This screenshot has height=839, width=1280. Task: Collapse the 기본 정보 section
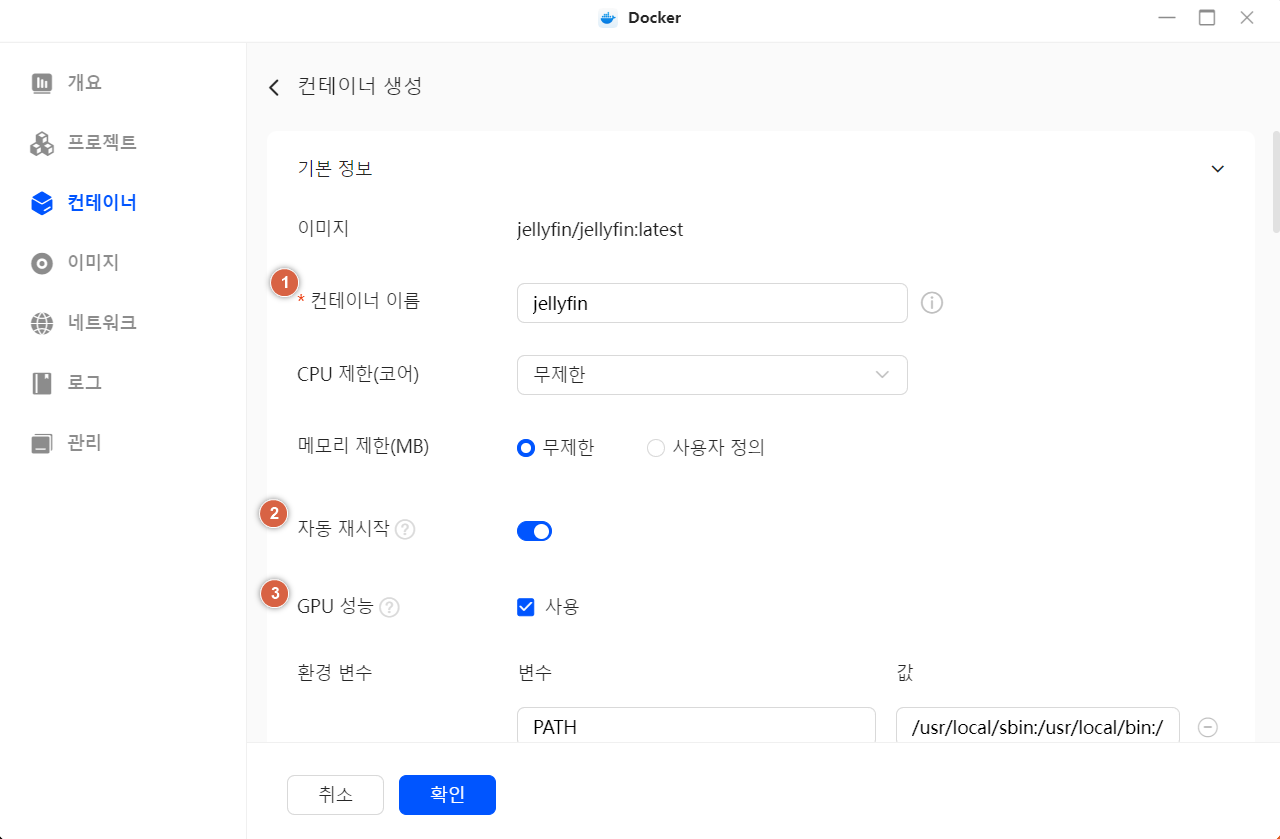1218,168
